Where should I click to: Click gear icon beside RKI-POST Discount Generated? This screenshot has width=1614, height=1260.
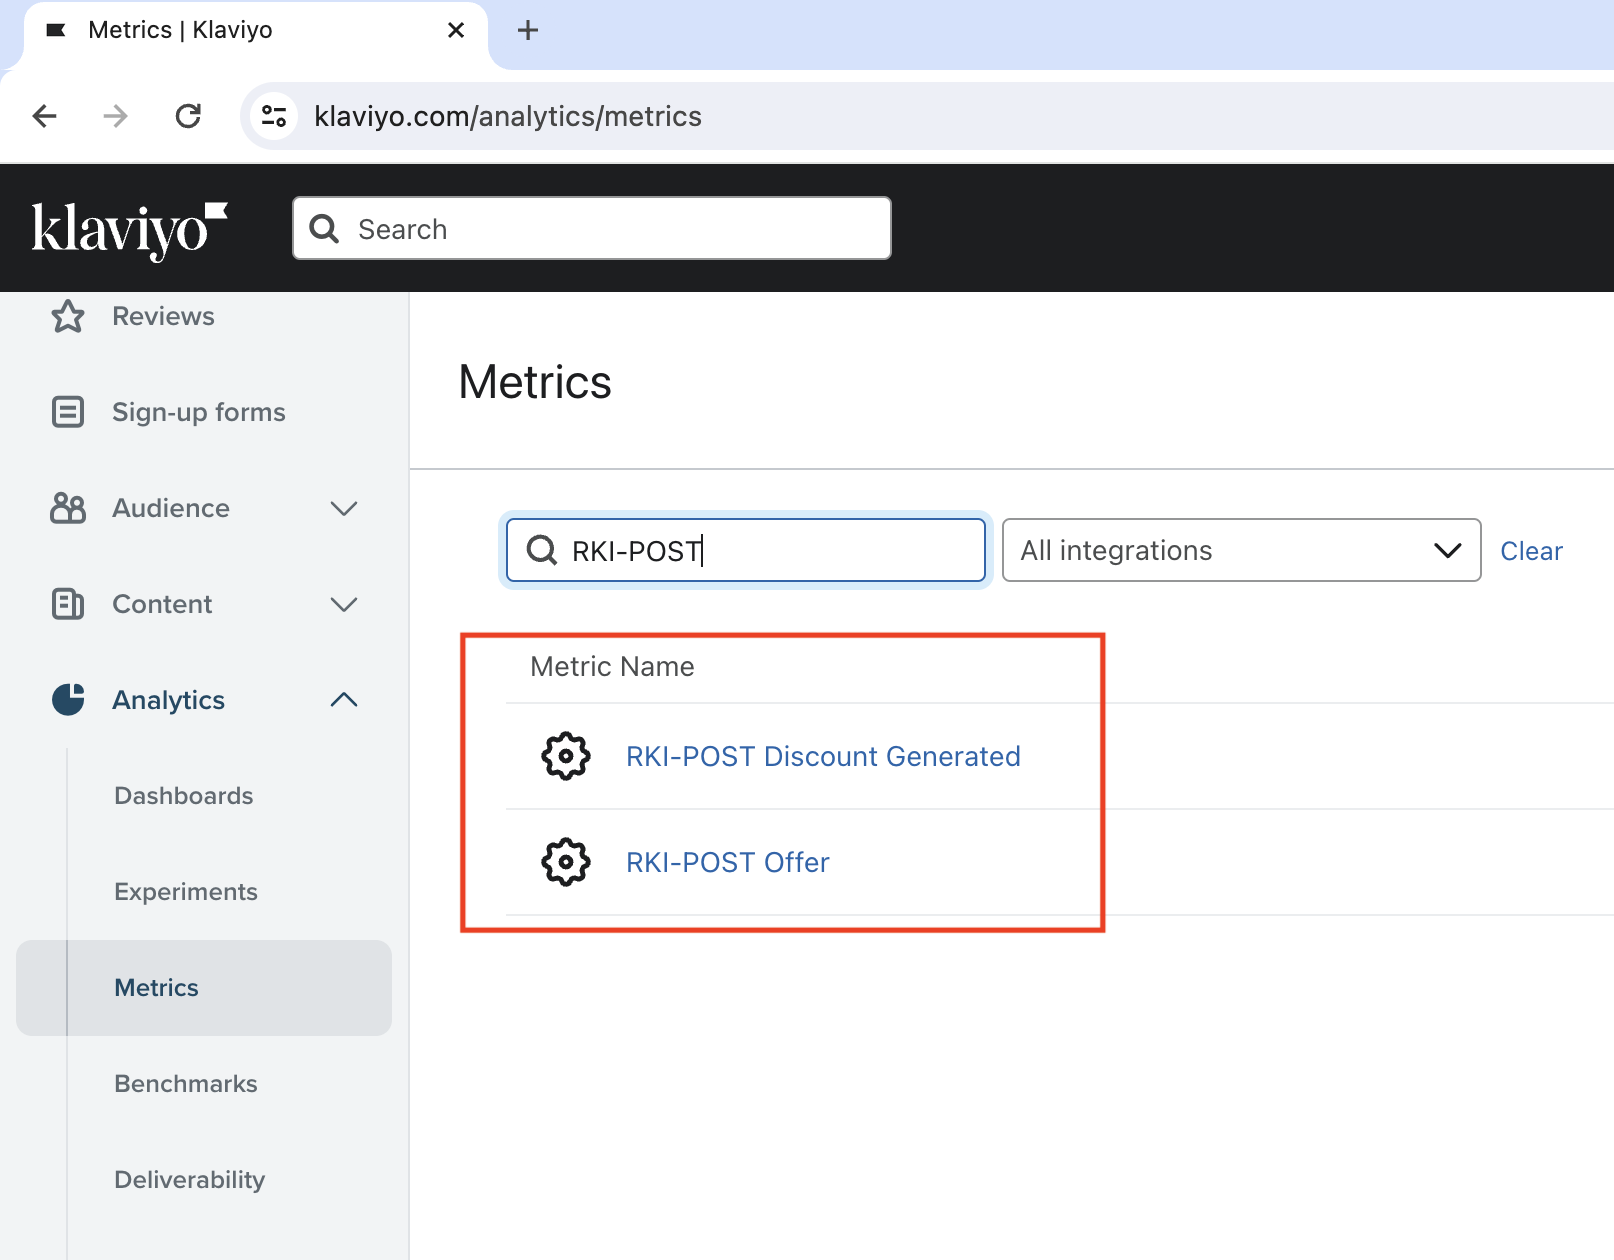click(x=566, y=756)
